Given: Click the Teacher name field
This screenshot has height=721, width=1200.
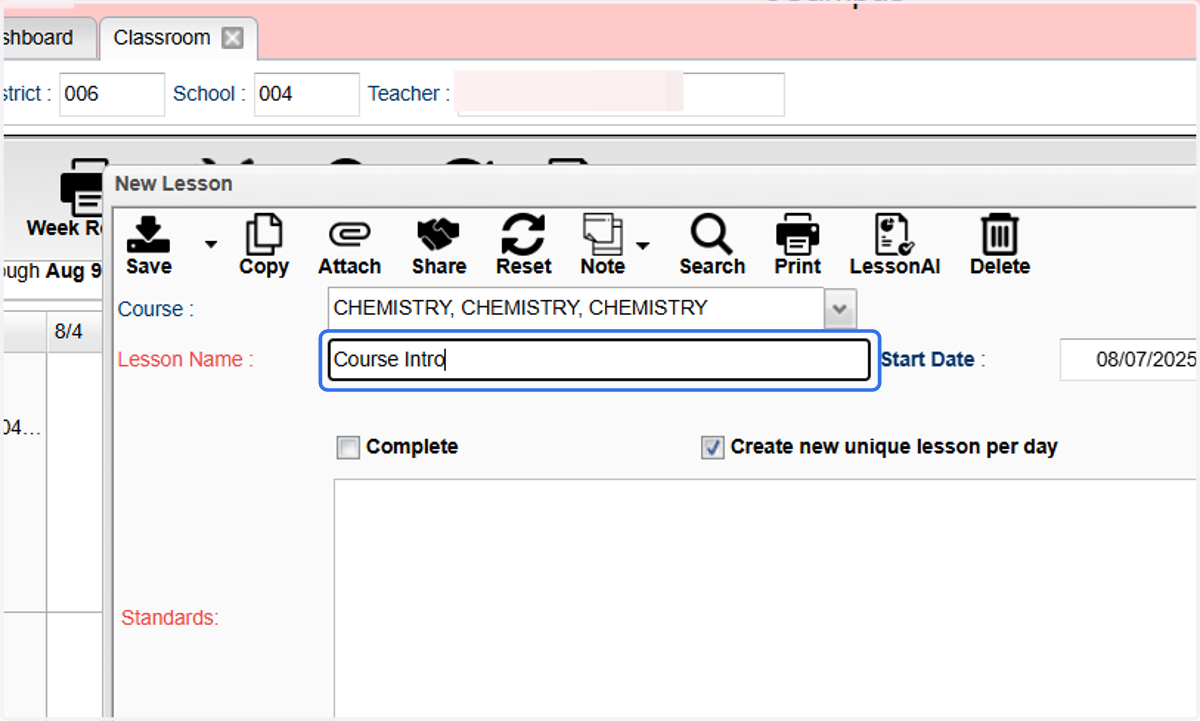Looking at the screenshot, I should 620,94.
